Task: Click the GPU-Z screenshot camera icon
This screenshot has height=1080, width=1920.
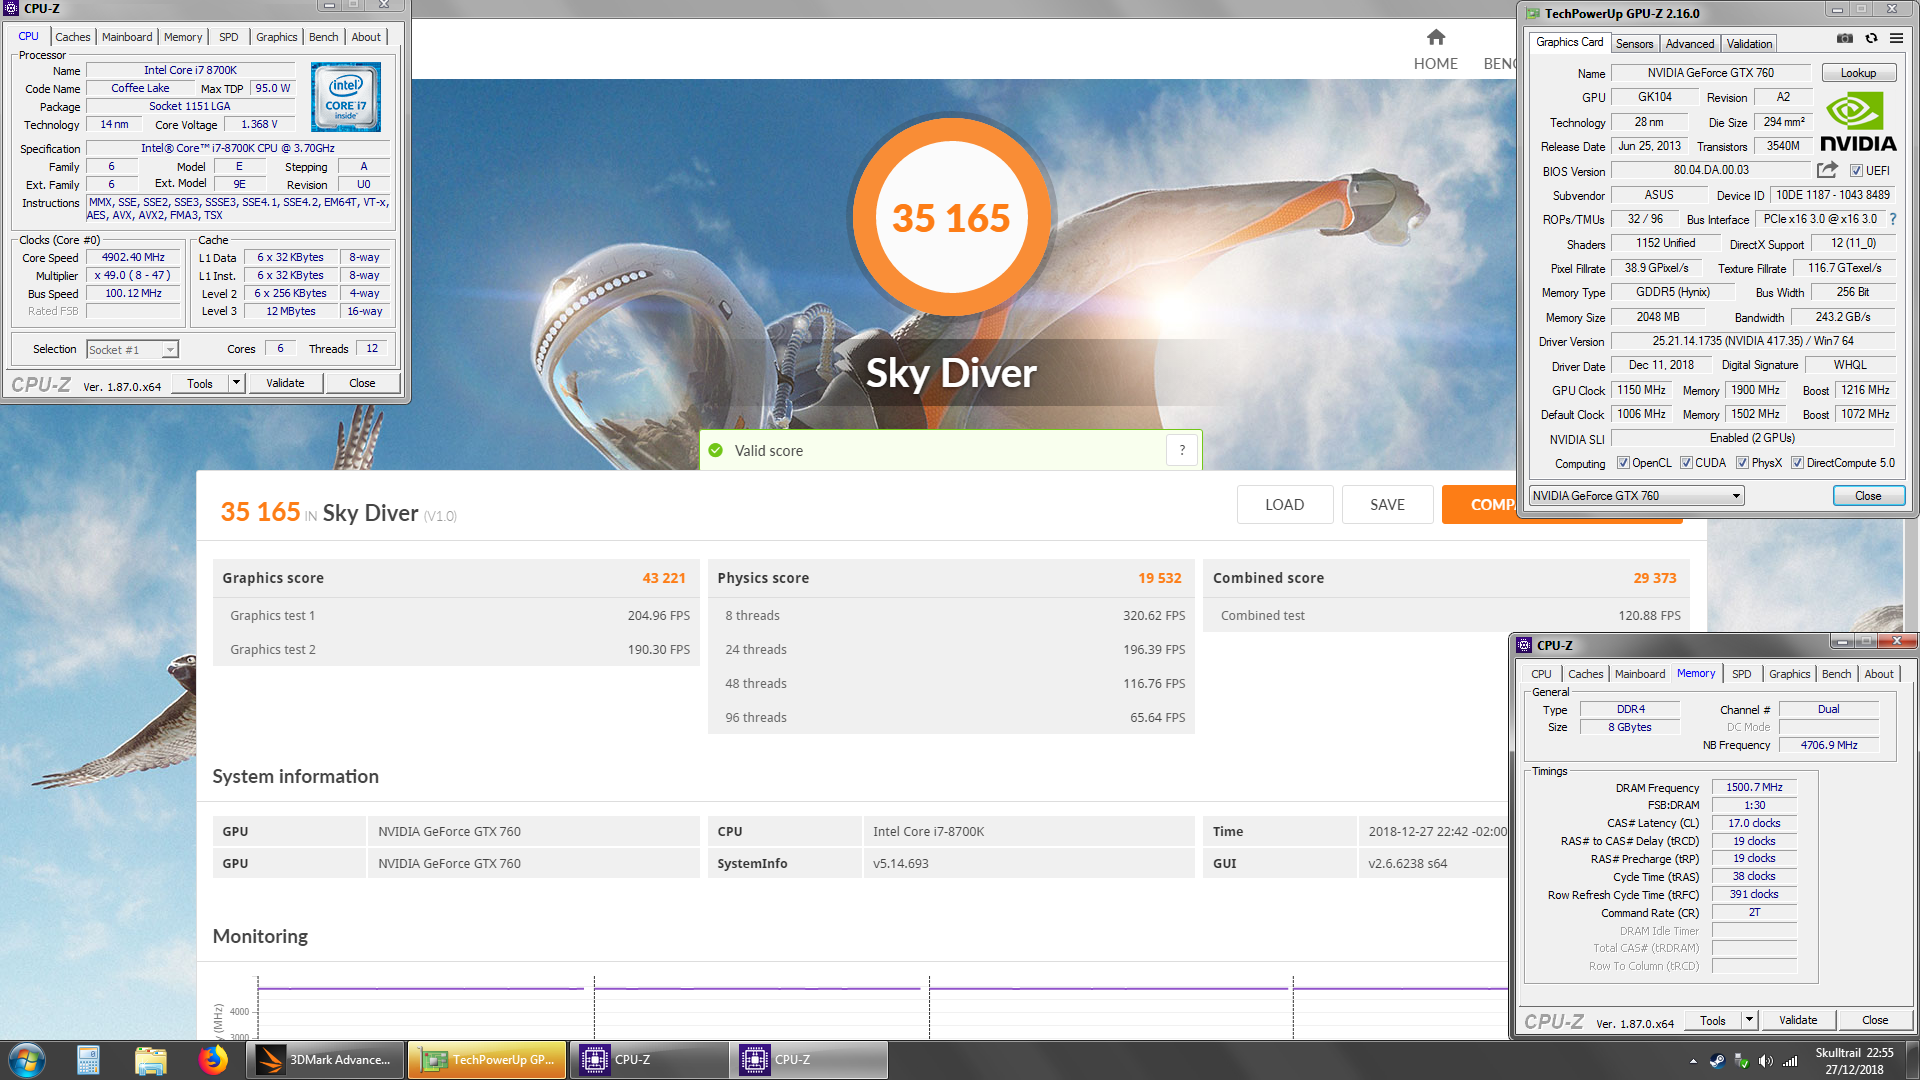Action: pyautogui.click(x=1844, y=39)
